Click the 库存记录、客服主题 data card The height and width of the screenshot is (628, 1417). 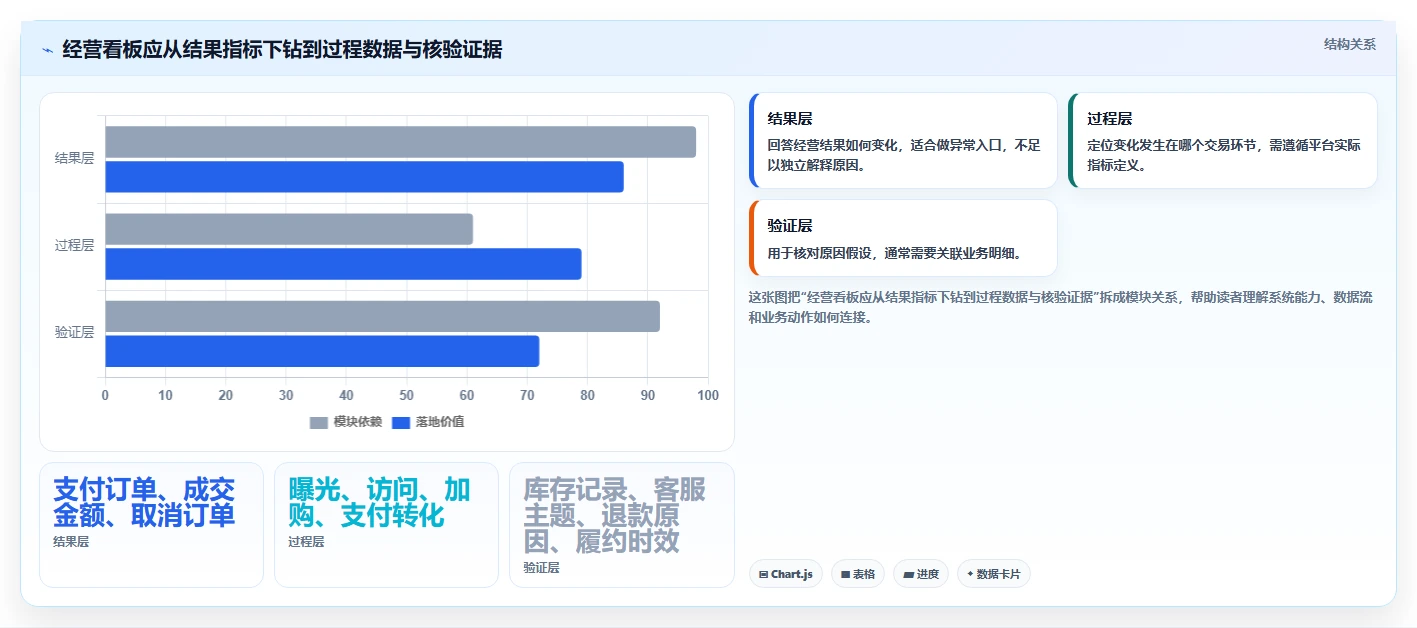click(622, 525)
